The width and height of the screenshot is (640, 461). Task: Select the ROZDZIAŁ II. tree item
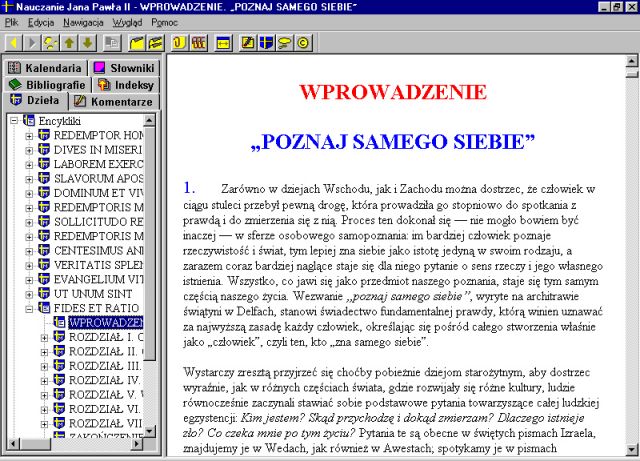106,351
